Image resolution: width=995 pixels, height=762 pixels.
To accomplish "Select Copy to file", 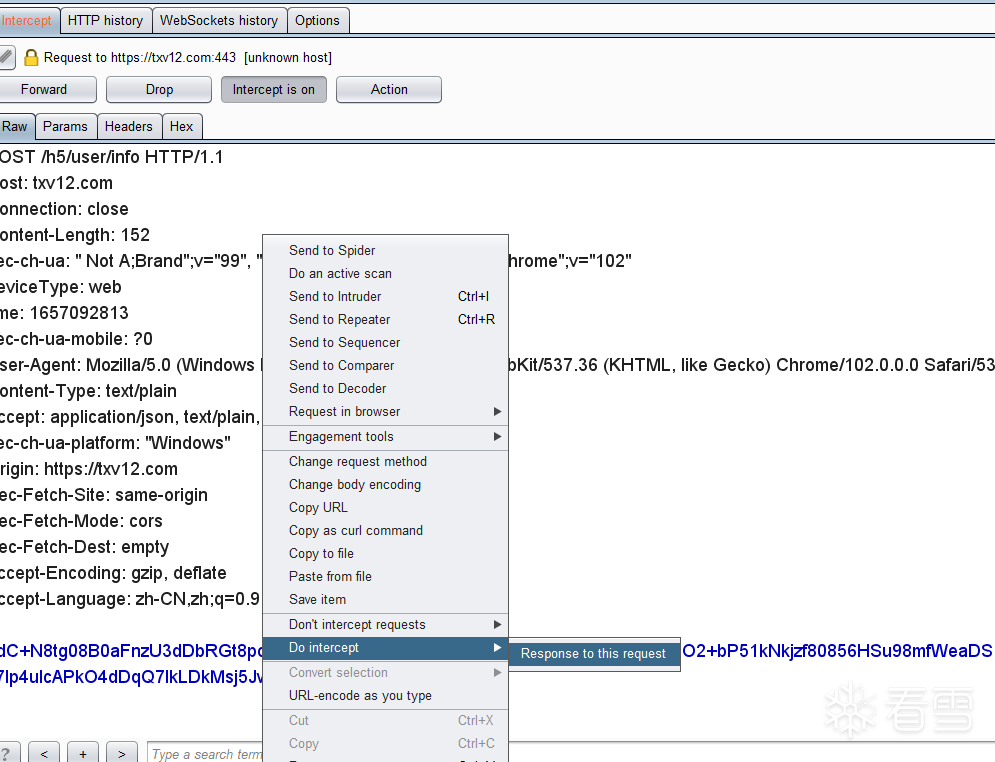I will pyautogui.click(x=385, y=553).
